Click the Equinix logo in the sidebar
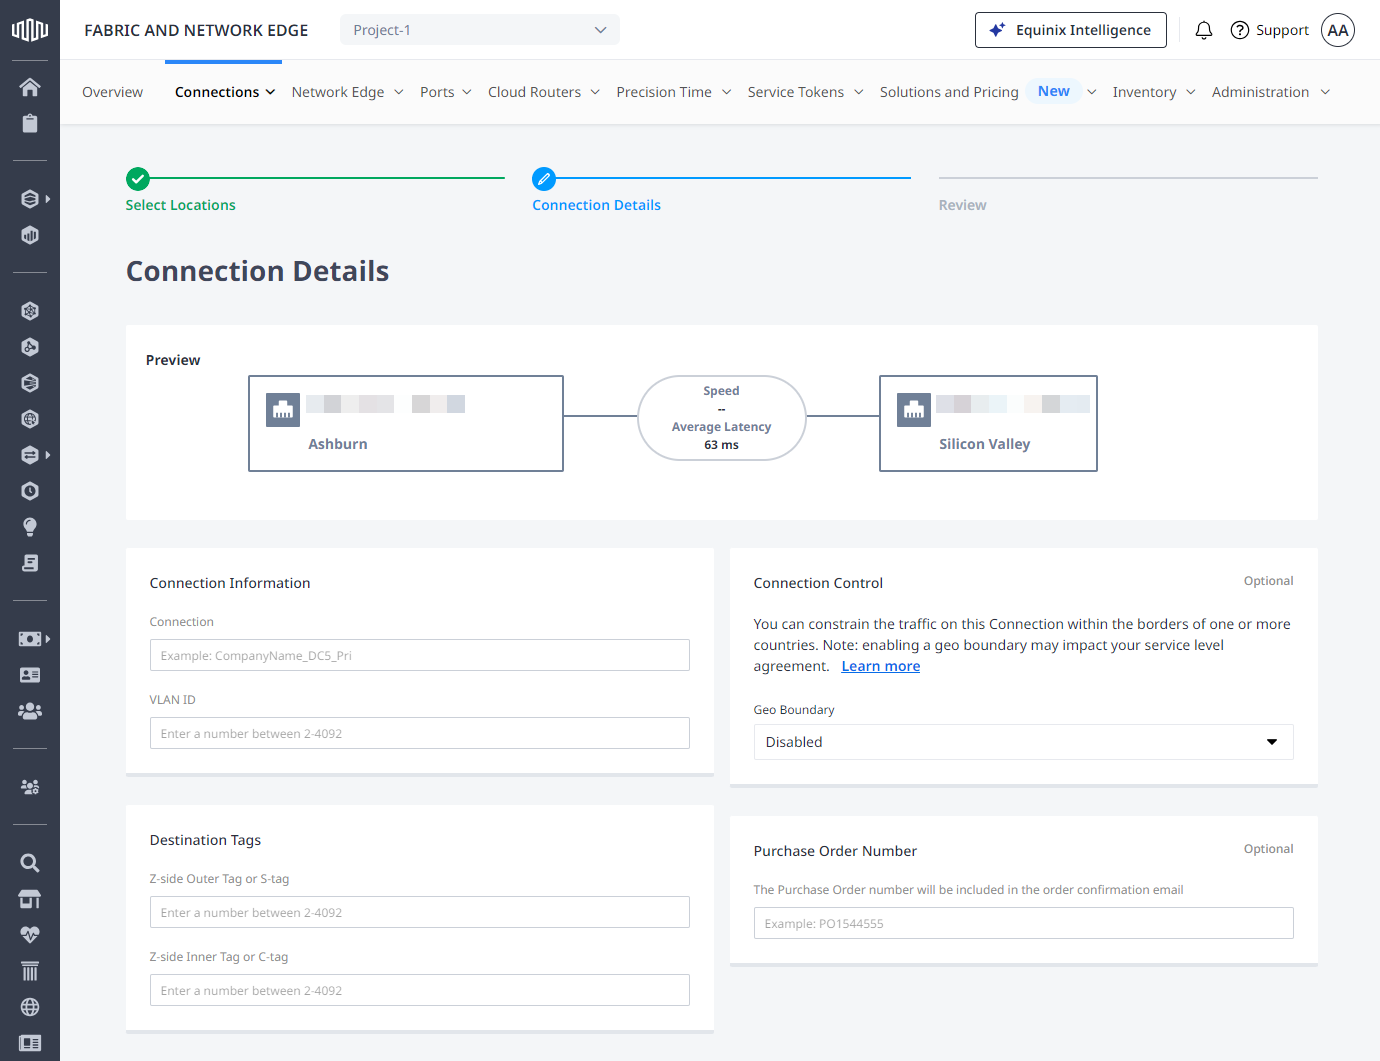Screen dimensions: 1380x1061 [x=30, y=30]
